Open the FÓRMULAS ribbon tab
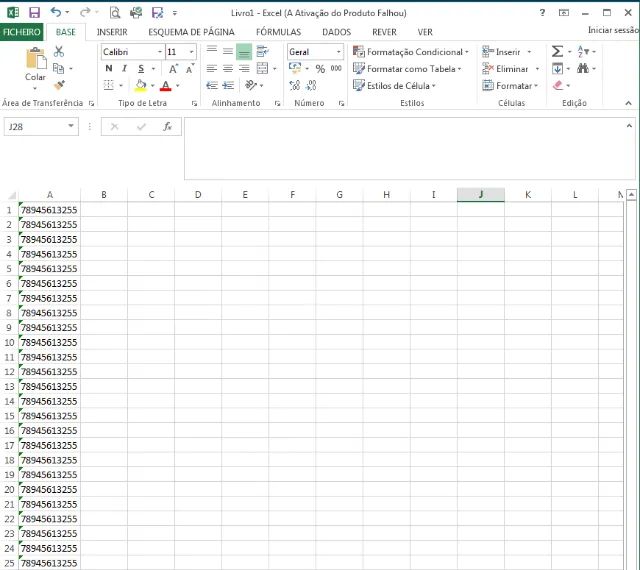This screenshot has height=570, width=640. (278, 32)
